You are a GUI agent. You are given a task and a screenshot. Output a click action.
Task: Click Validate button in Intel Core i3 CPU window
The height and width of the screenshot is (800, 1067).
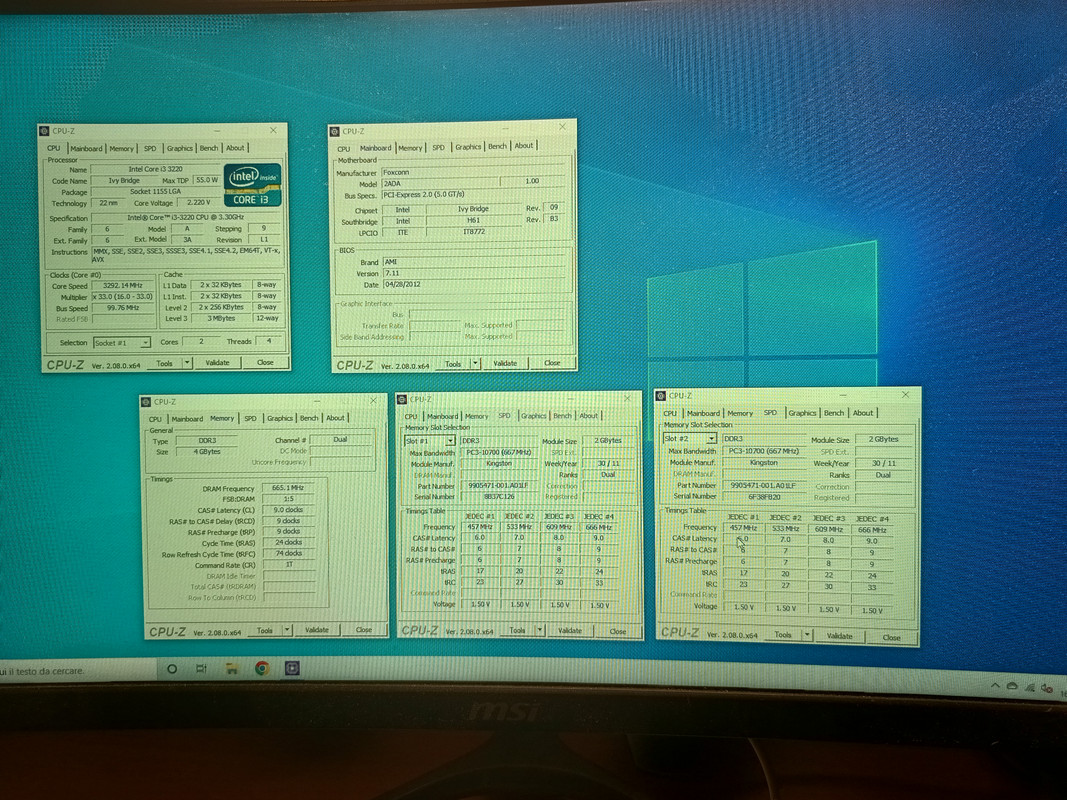(217, 363)
